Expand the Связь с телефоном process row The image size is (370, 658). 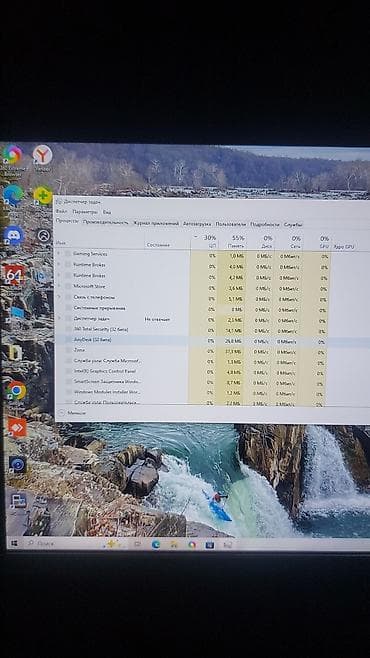[x=58, y=297]
